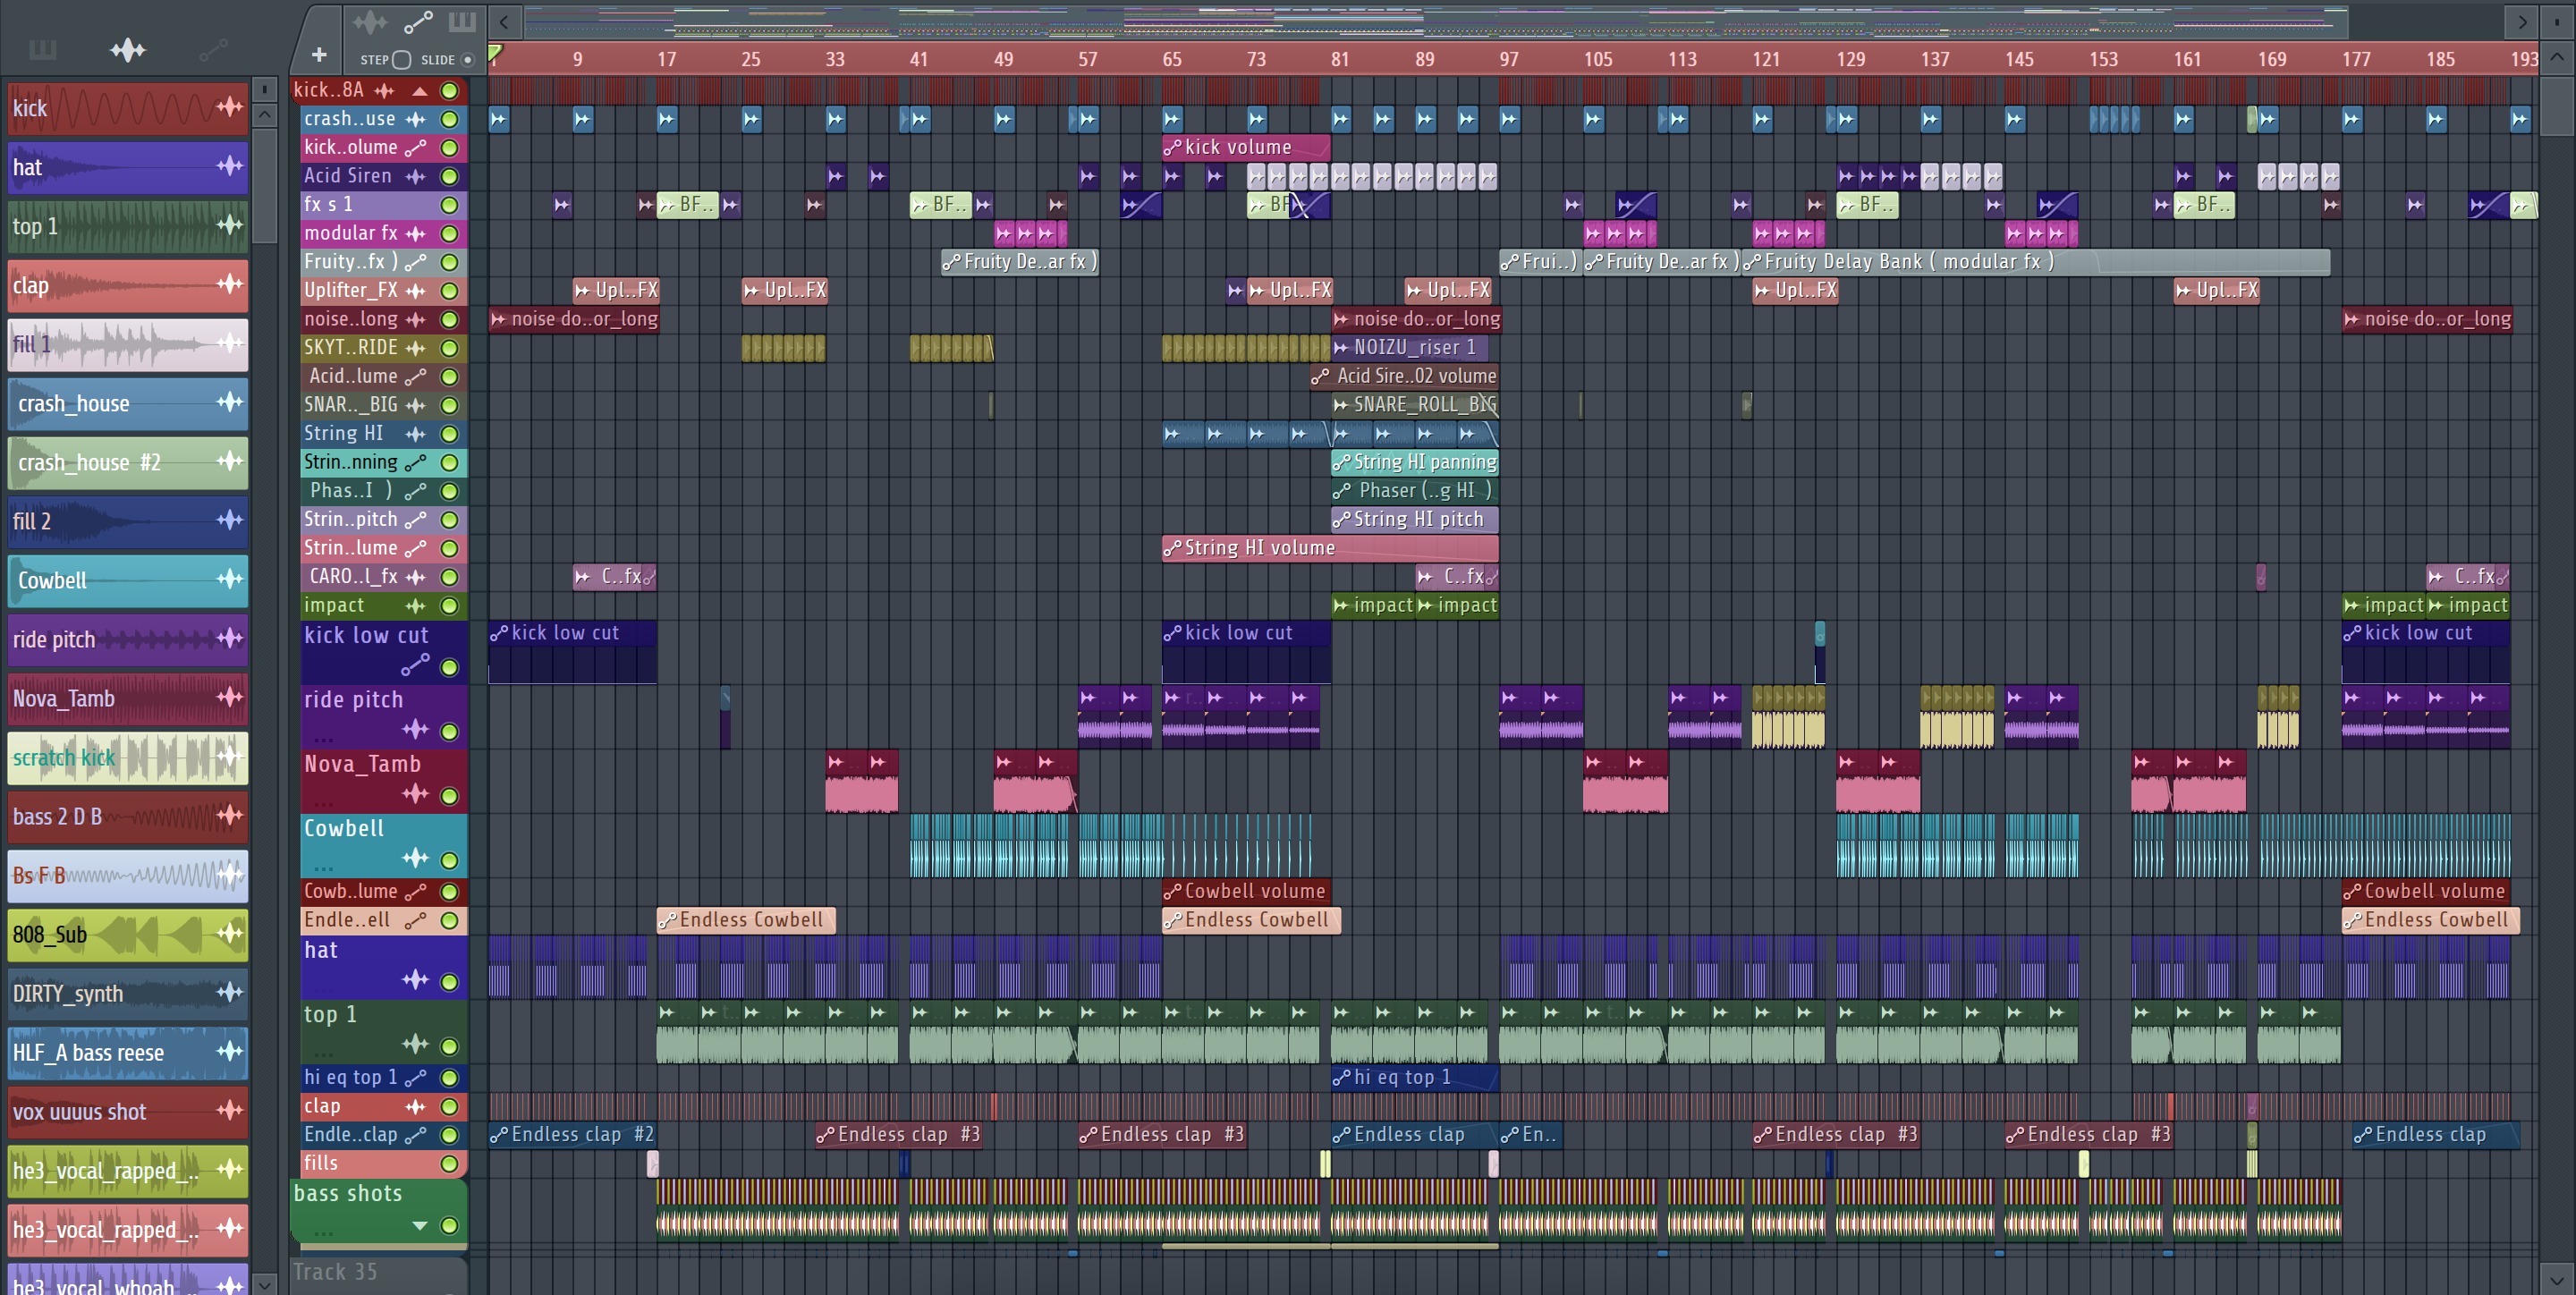Select the SKYT..RIDE track header
The image size is (2576, 1295).
[x=384, y=348]
